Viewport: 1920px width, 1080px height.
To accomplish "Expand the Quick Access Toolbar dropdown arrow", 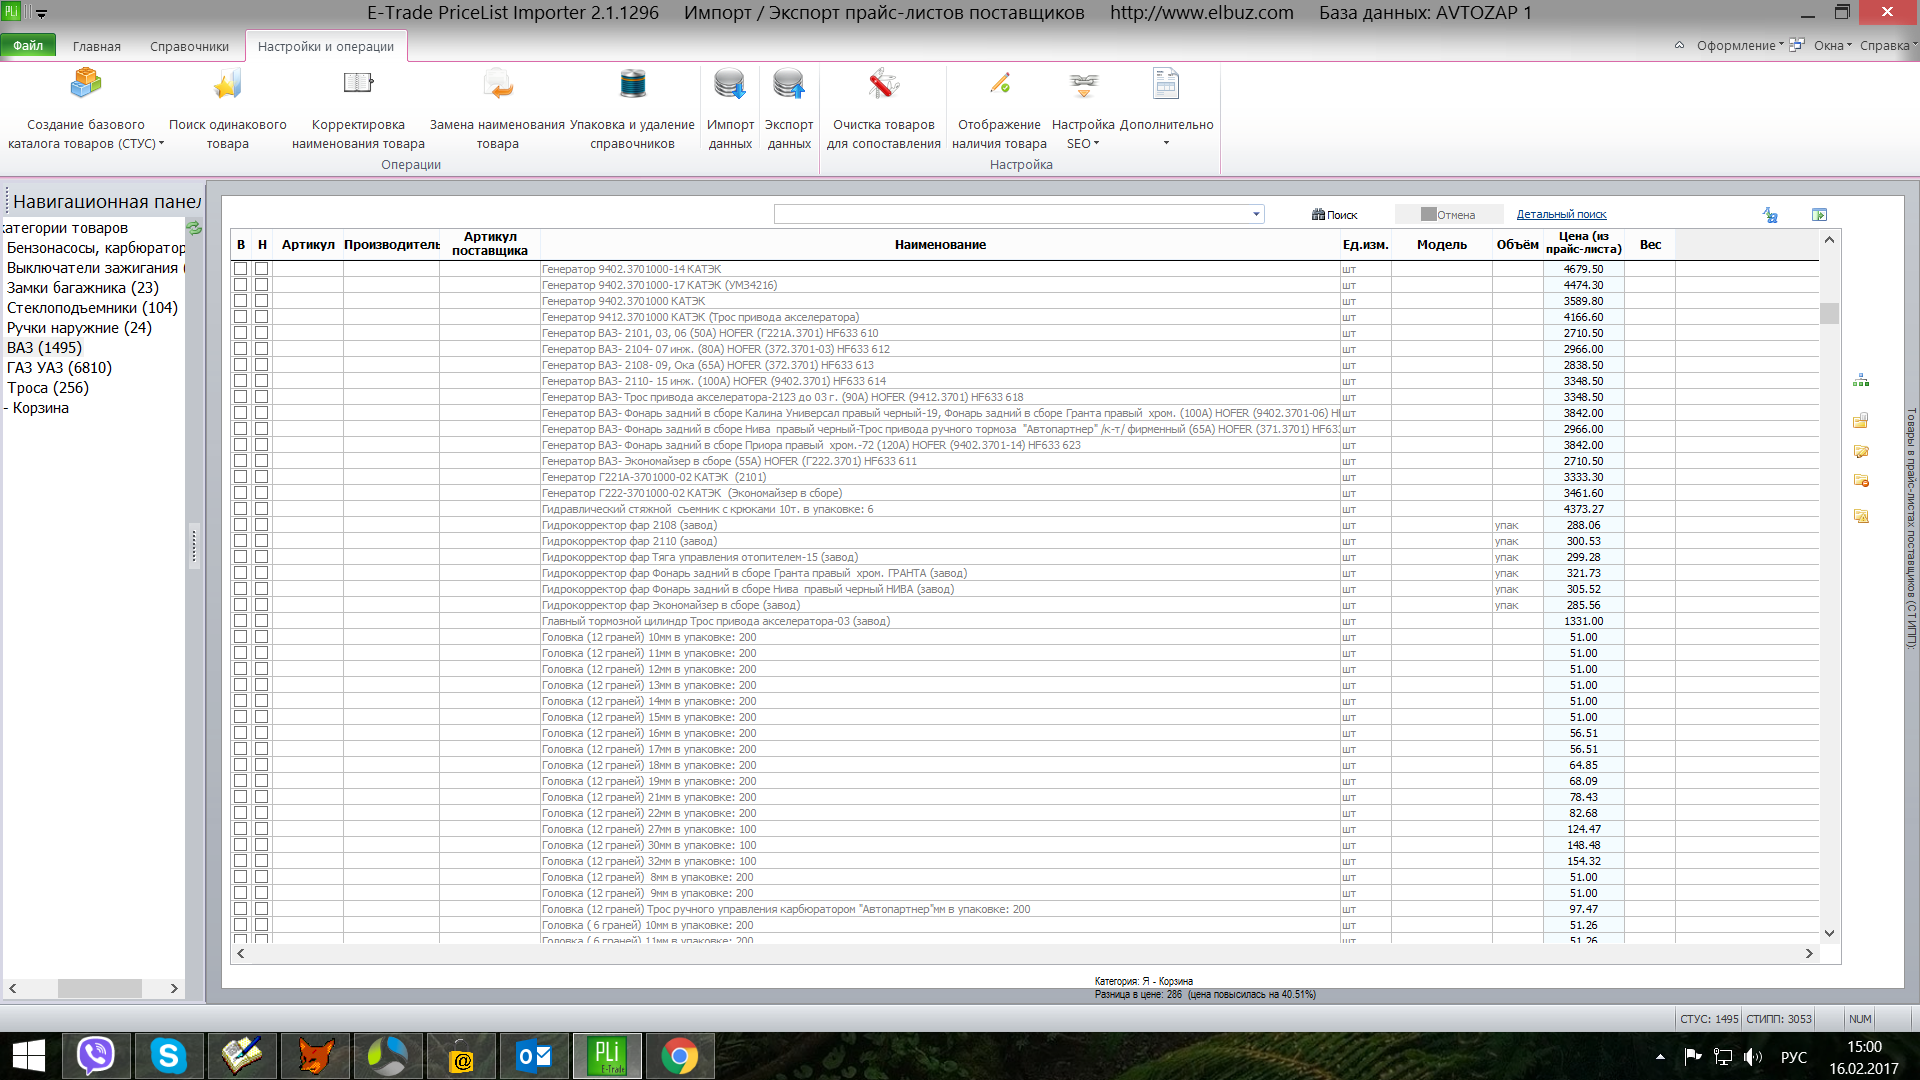I will [x=42, y=14].
